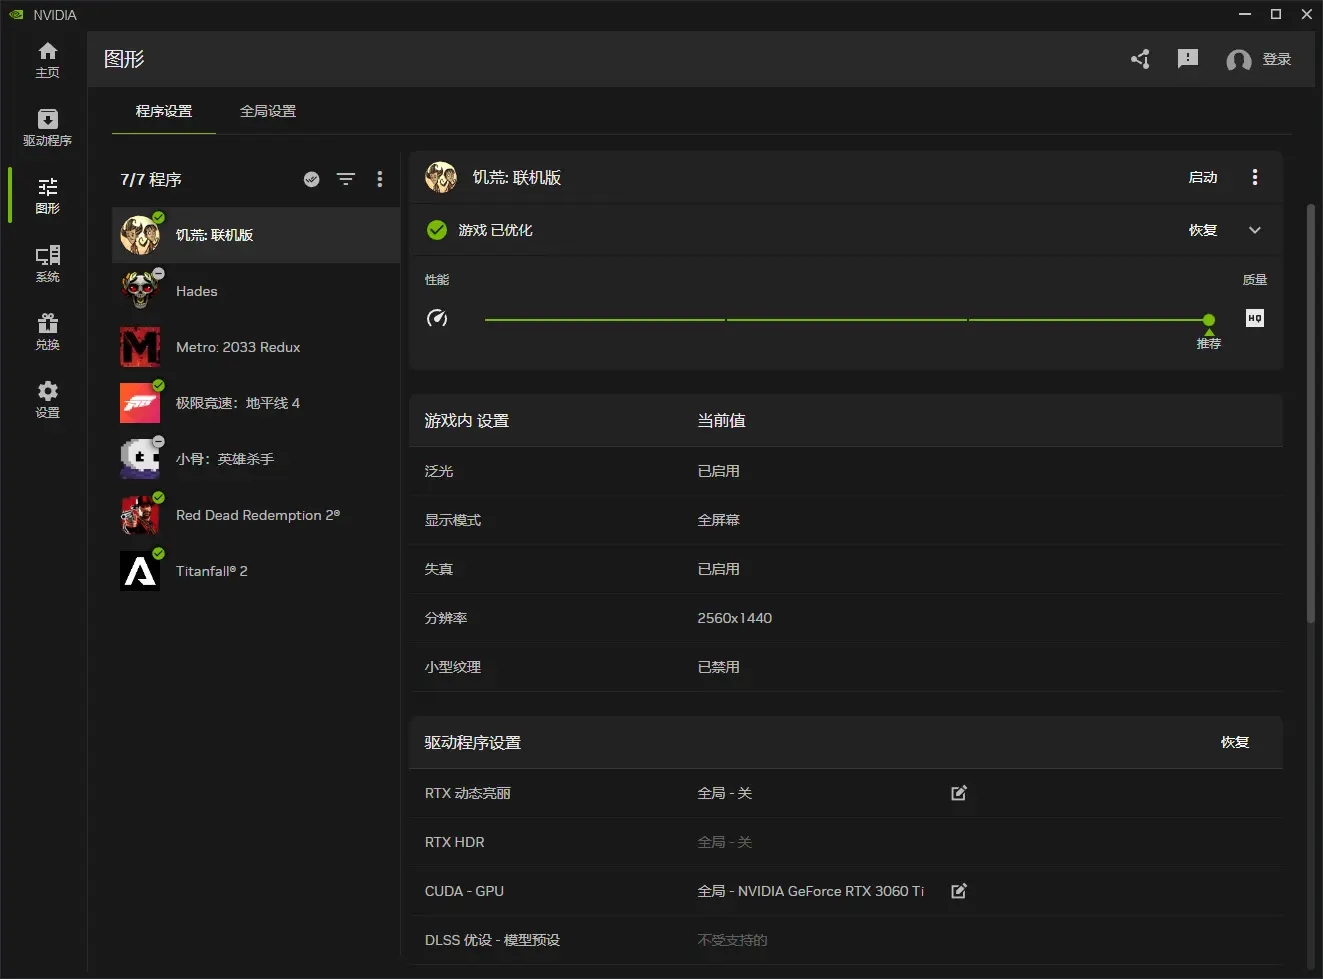Open the 主页 home page
Image resolution: width=1323 pixels, height=979 pixels.
[47, 60]
